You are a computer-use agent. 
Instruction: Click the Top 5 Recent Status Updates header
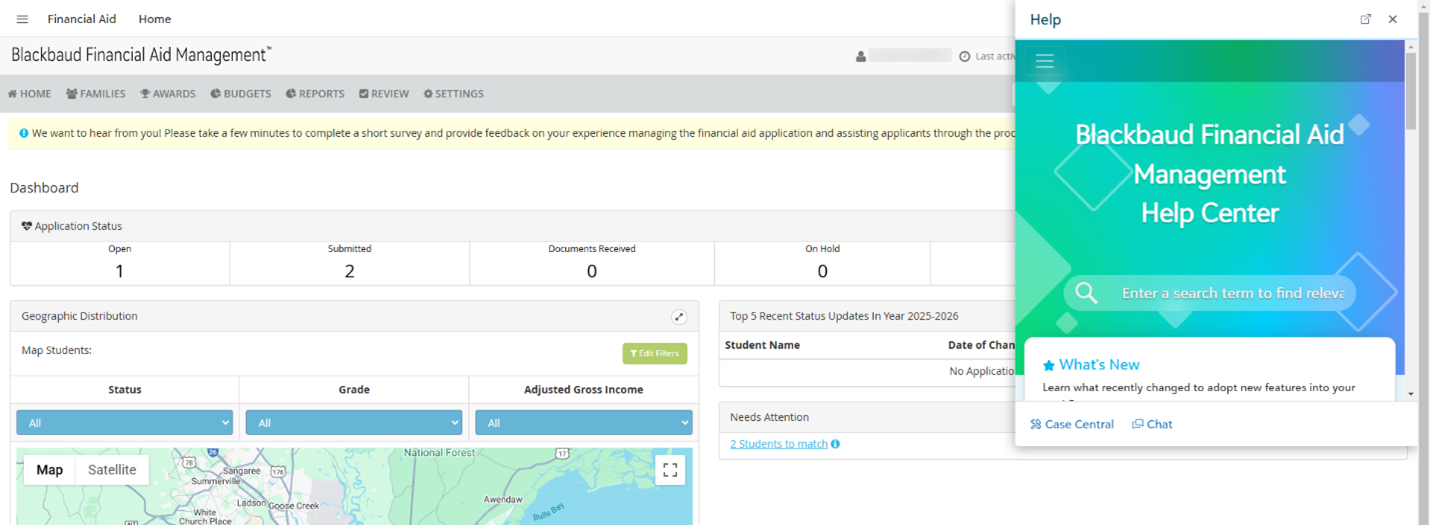pyautogui.click(x=844, y=316)
